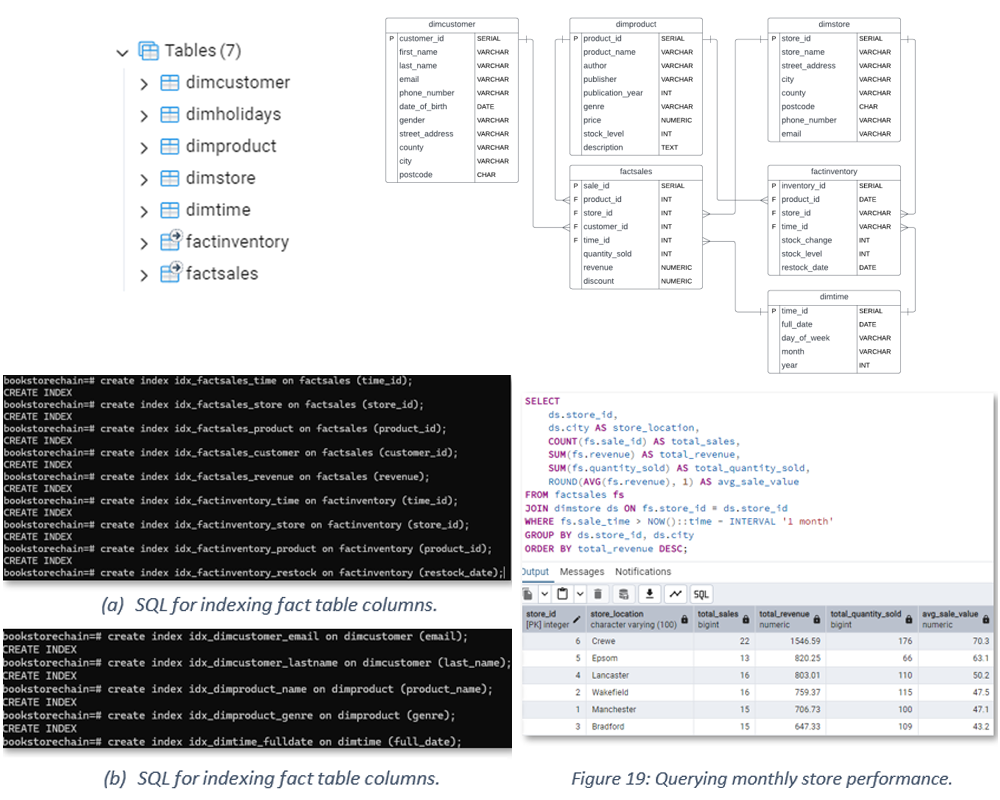Expand the dimstore table node
Viewport: 1000px width, 800px height.
click(x=144, y=179)
